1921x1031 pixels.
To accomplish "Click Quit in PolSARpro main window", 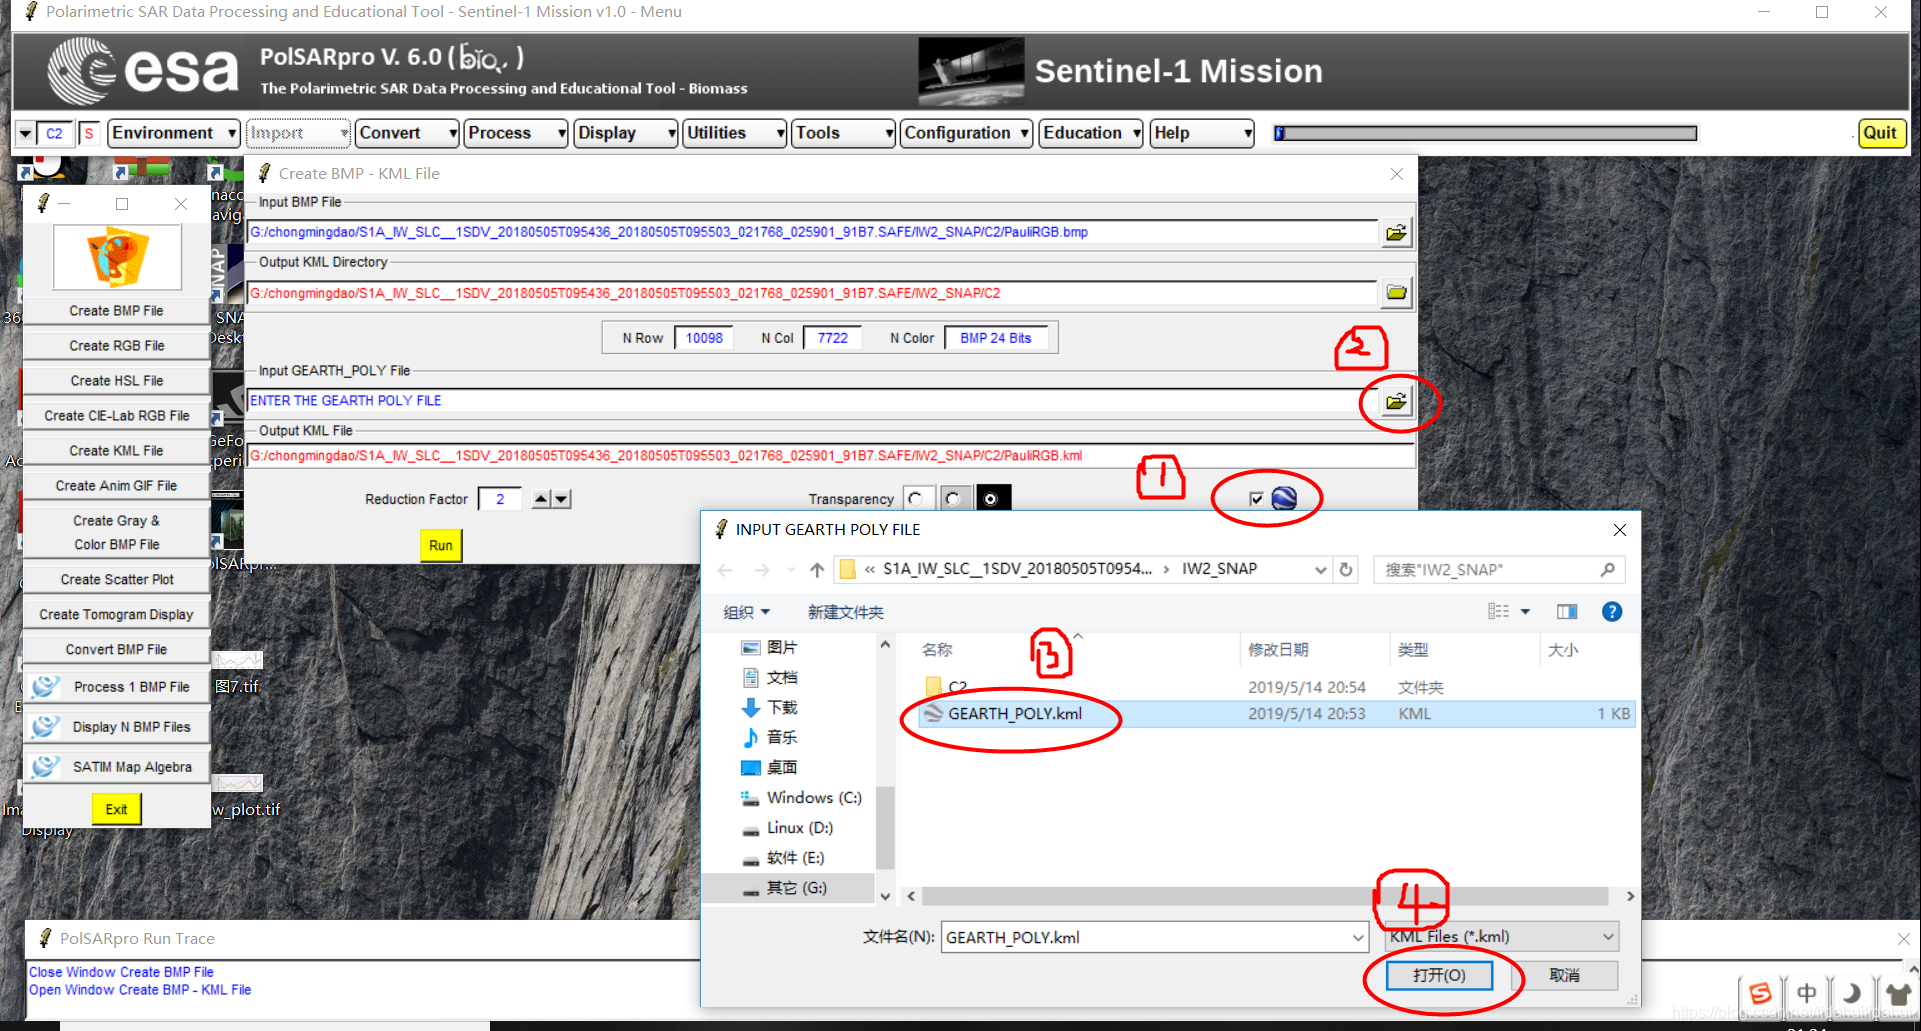I will (x=1881, y=133).
